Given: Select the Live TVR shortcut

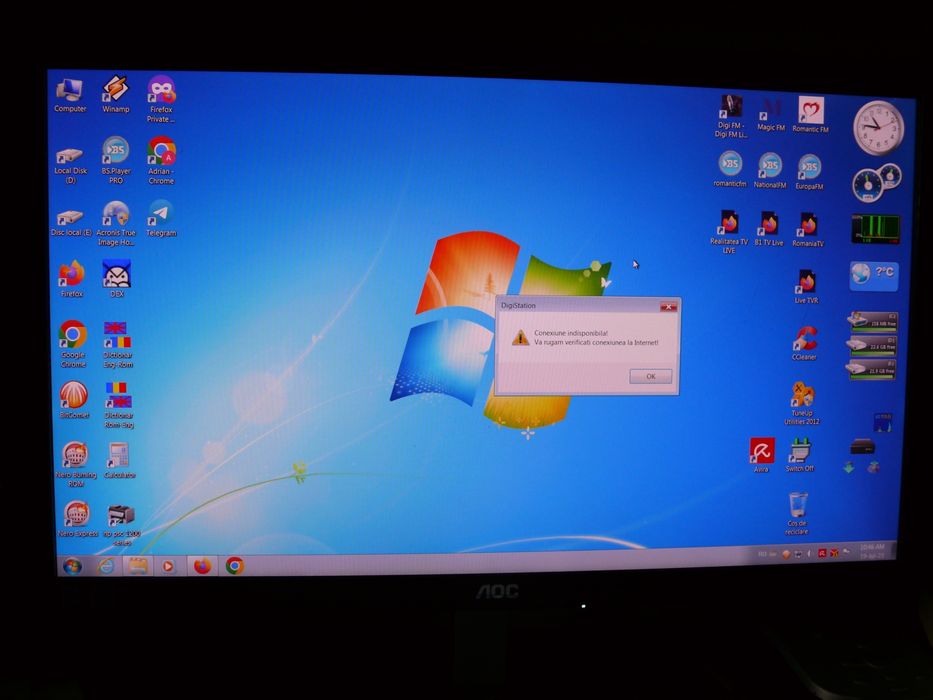Looking at the screenshot, I should click(x=807, y=286).
